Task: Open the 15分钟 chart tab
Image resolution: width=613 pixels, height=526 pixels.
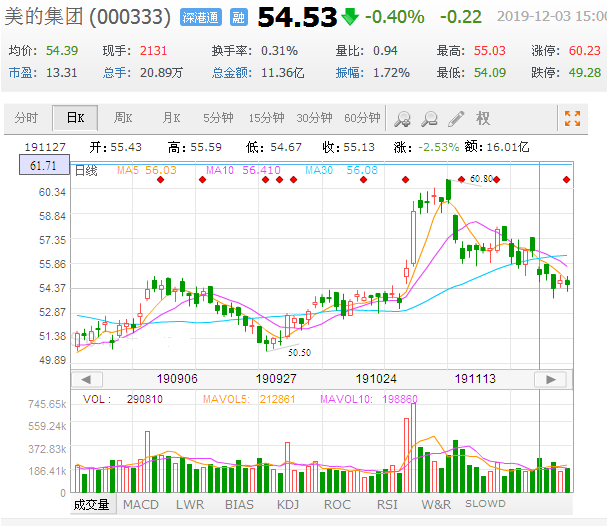Action: click(x=266, y=118)
